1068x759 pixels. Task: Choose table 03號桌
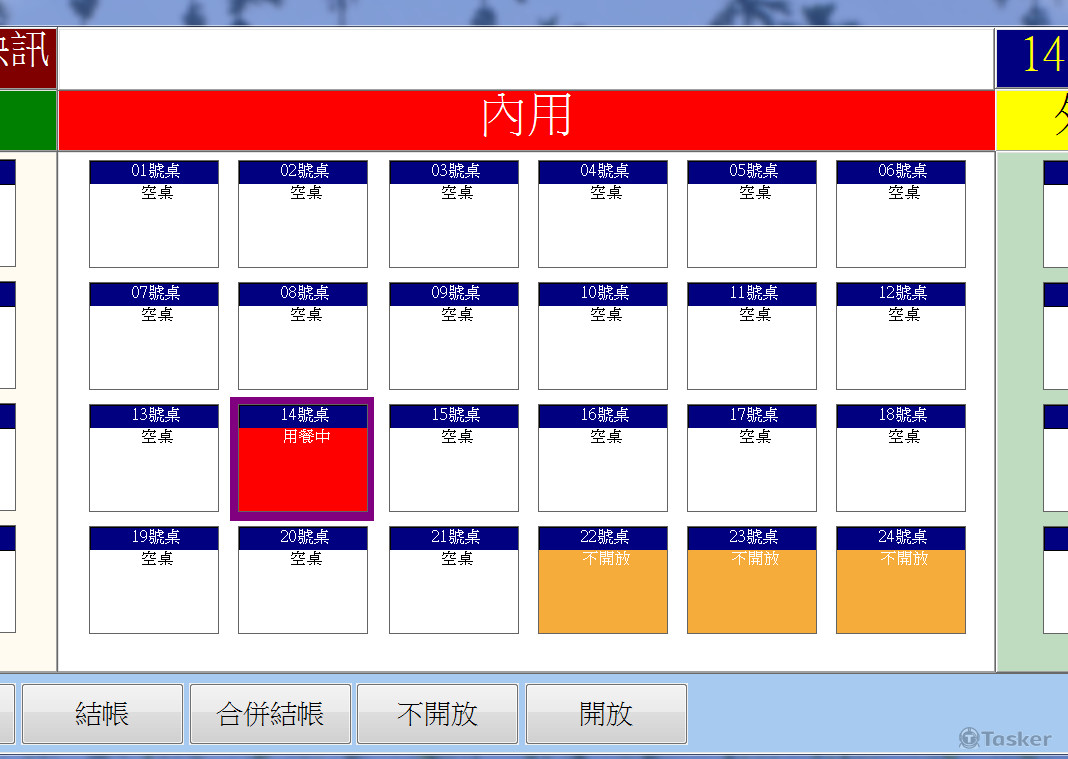(x=454, y=214)
